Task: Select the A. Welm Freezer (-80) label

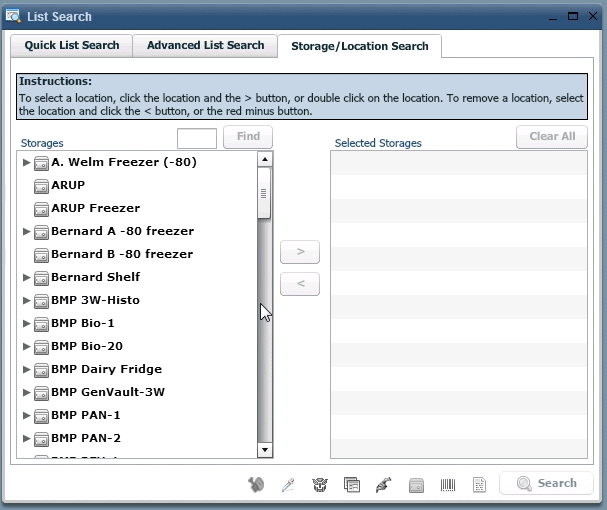Action: tap(124, 162)
